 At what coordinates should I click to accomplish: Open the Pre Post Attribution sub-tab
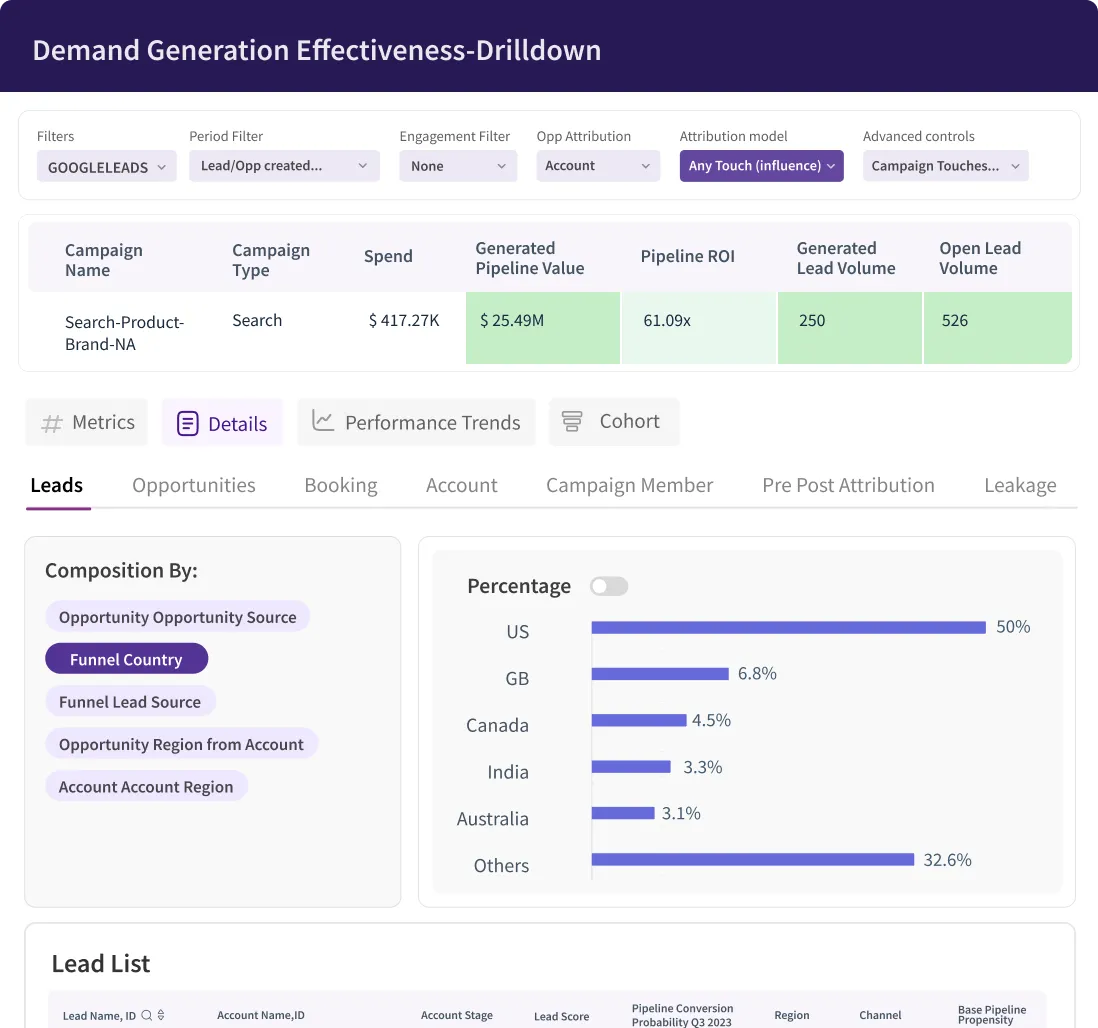pyautogui.click(x=848, y=485)
